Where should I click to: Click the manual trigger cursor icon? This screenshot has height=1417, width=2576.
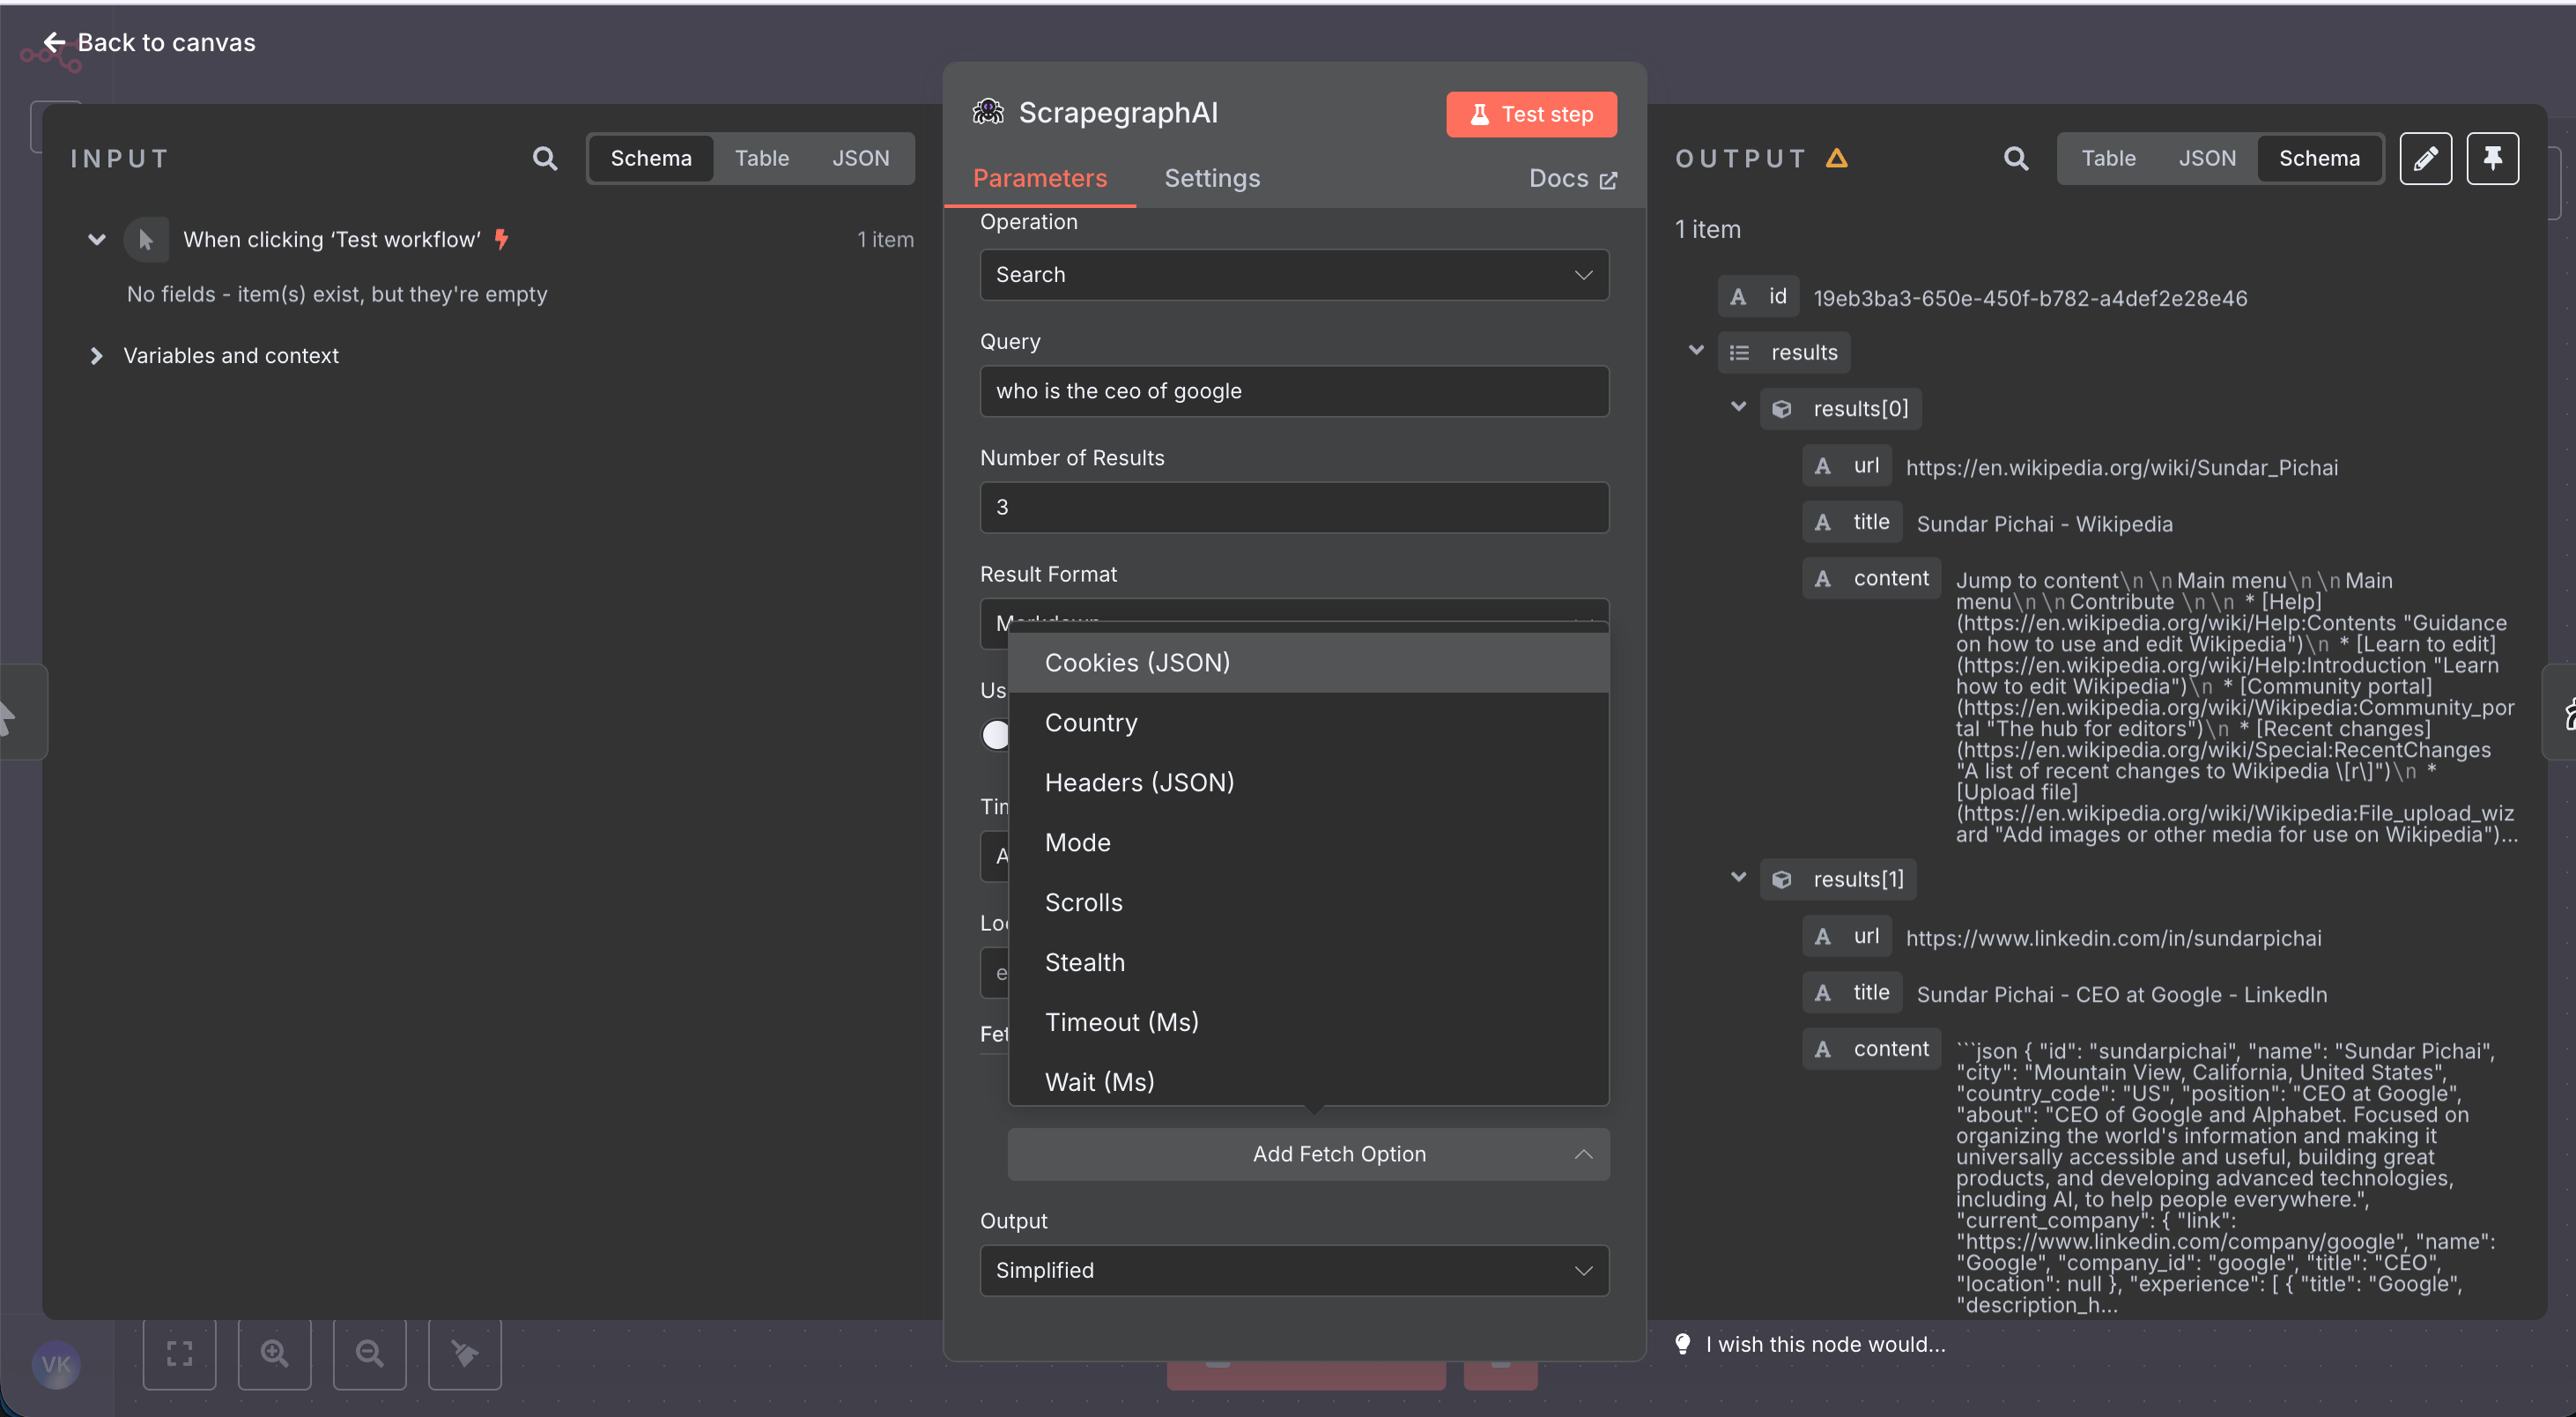coord(146,239)
